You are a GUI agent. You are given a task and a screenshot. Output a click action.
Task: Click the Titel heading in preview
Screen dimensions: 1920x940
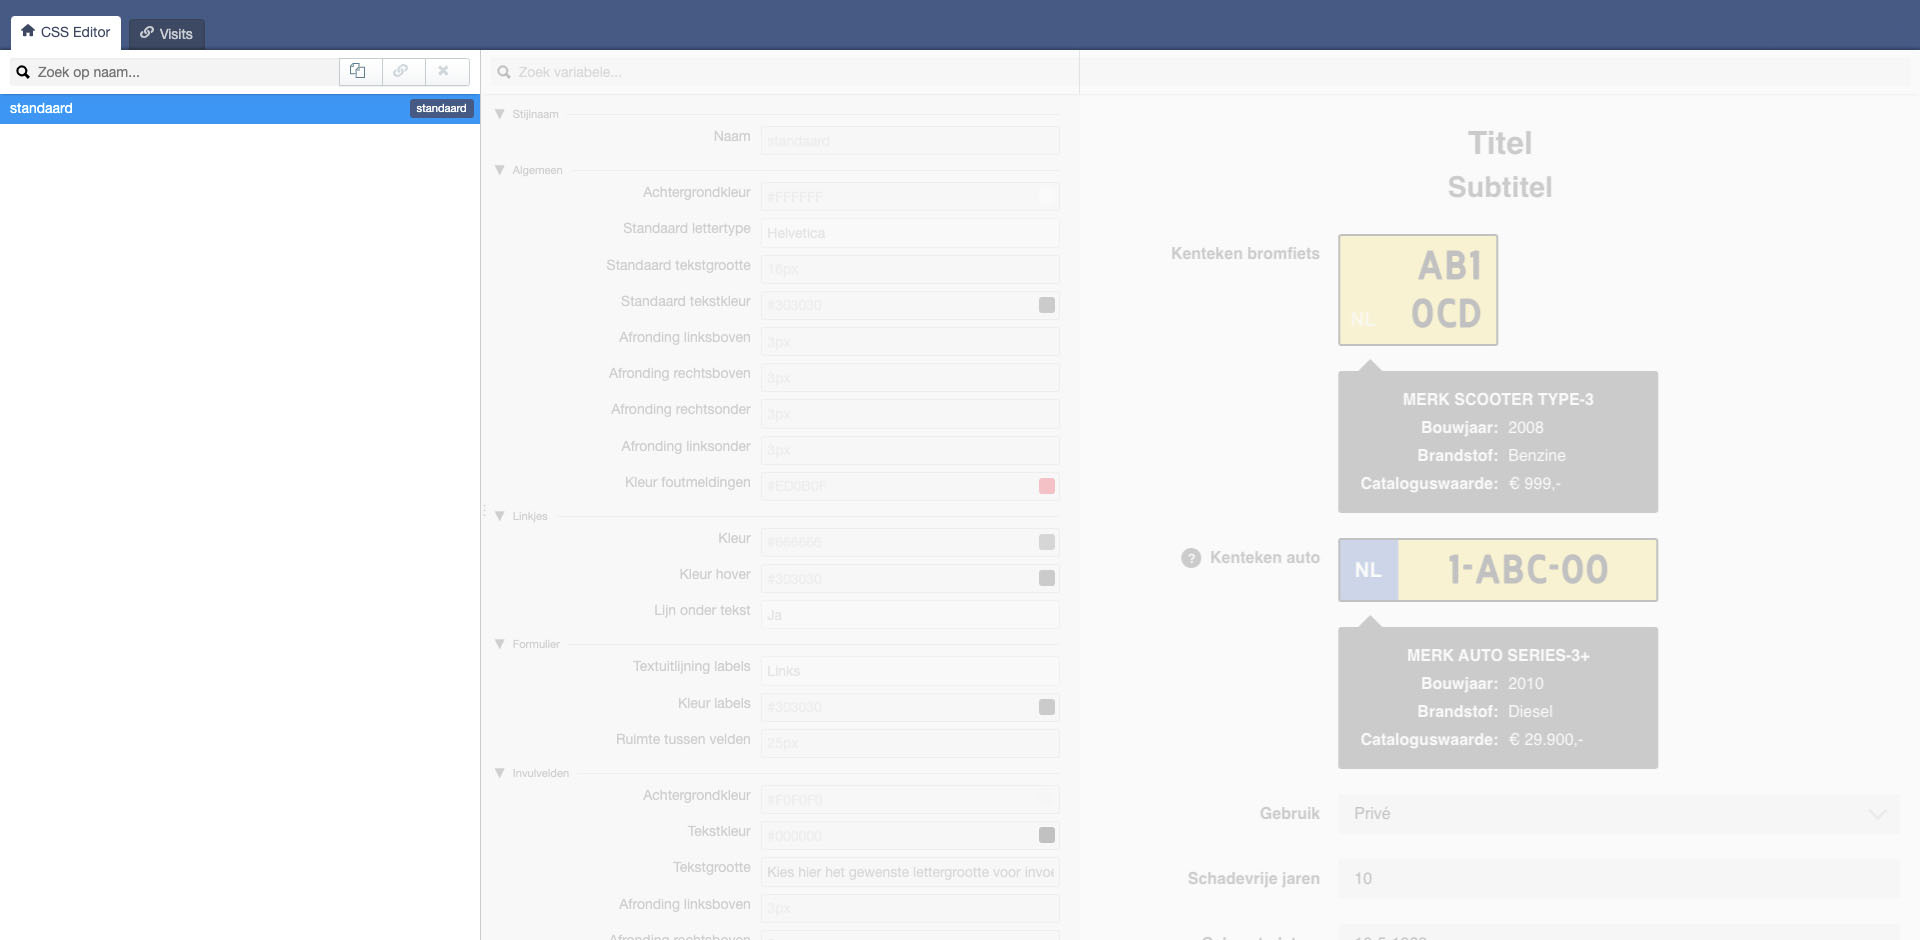1500,143
